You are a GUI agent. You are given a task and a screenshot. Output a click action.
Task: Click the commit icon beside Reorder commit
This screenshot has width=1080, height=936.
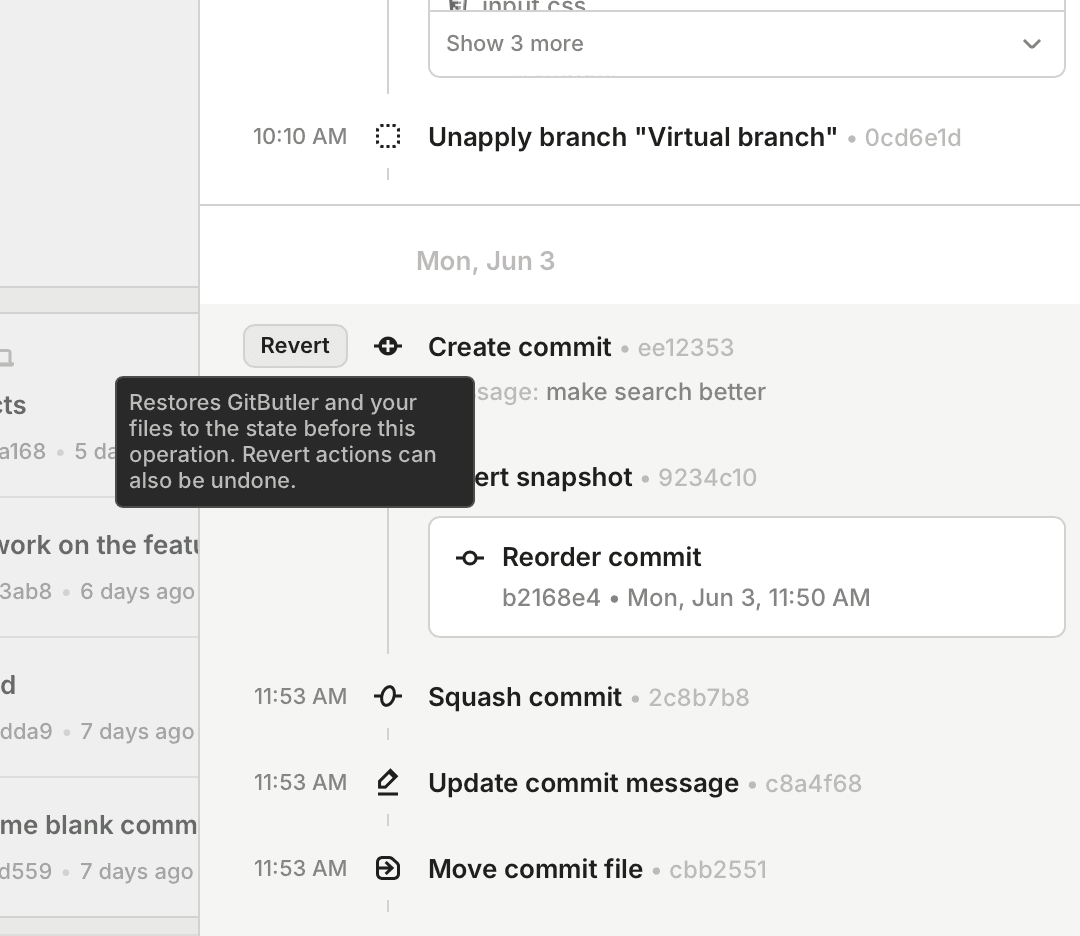469,557
